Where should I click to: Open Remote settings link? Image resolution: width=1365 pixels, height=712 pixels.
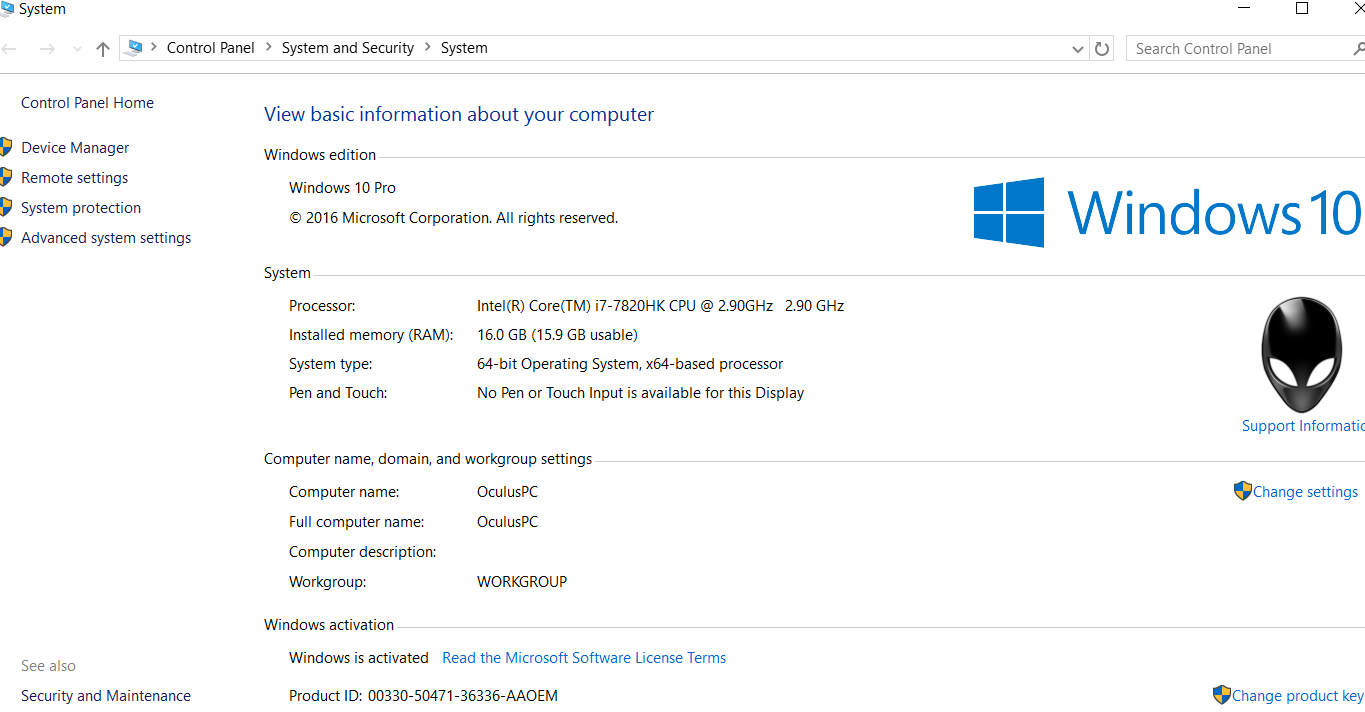tap(75, 178)
